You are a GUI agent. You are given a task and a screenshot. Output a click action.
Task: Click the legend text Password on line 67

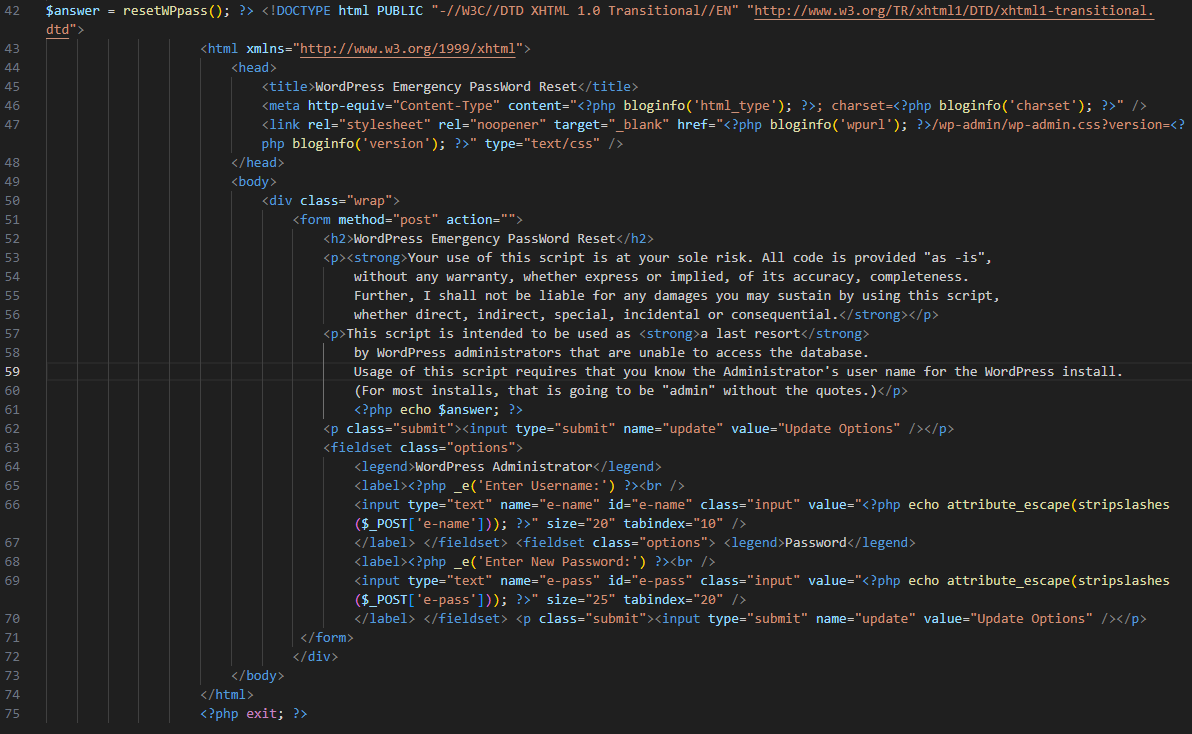(x=815, y=543)
